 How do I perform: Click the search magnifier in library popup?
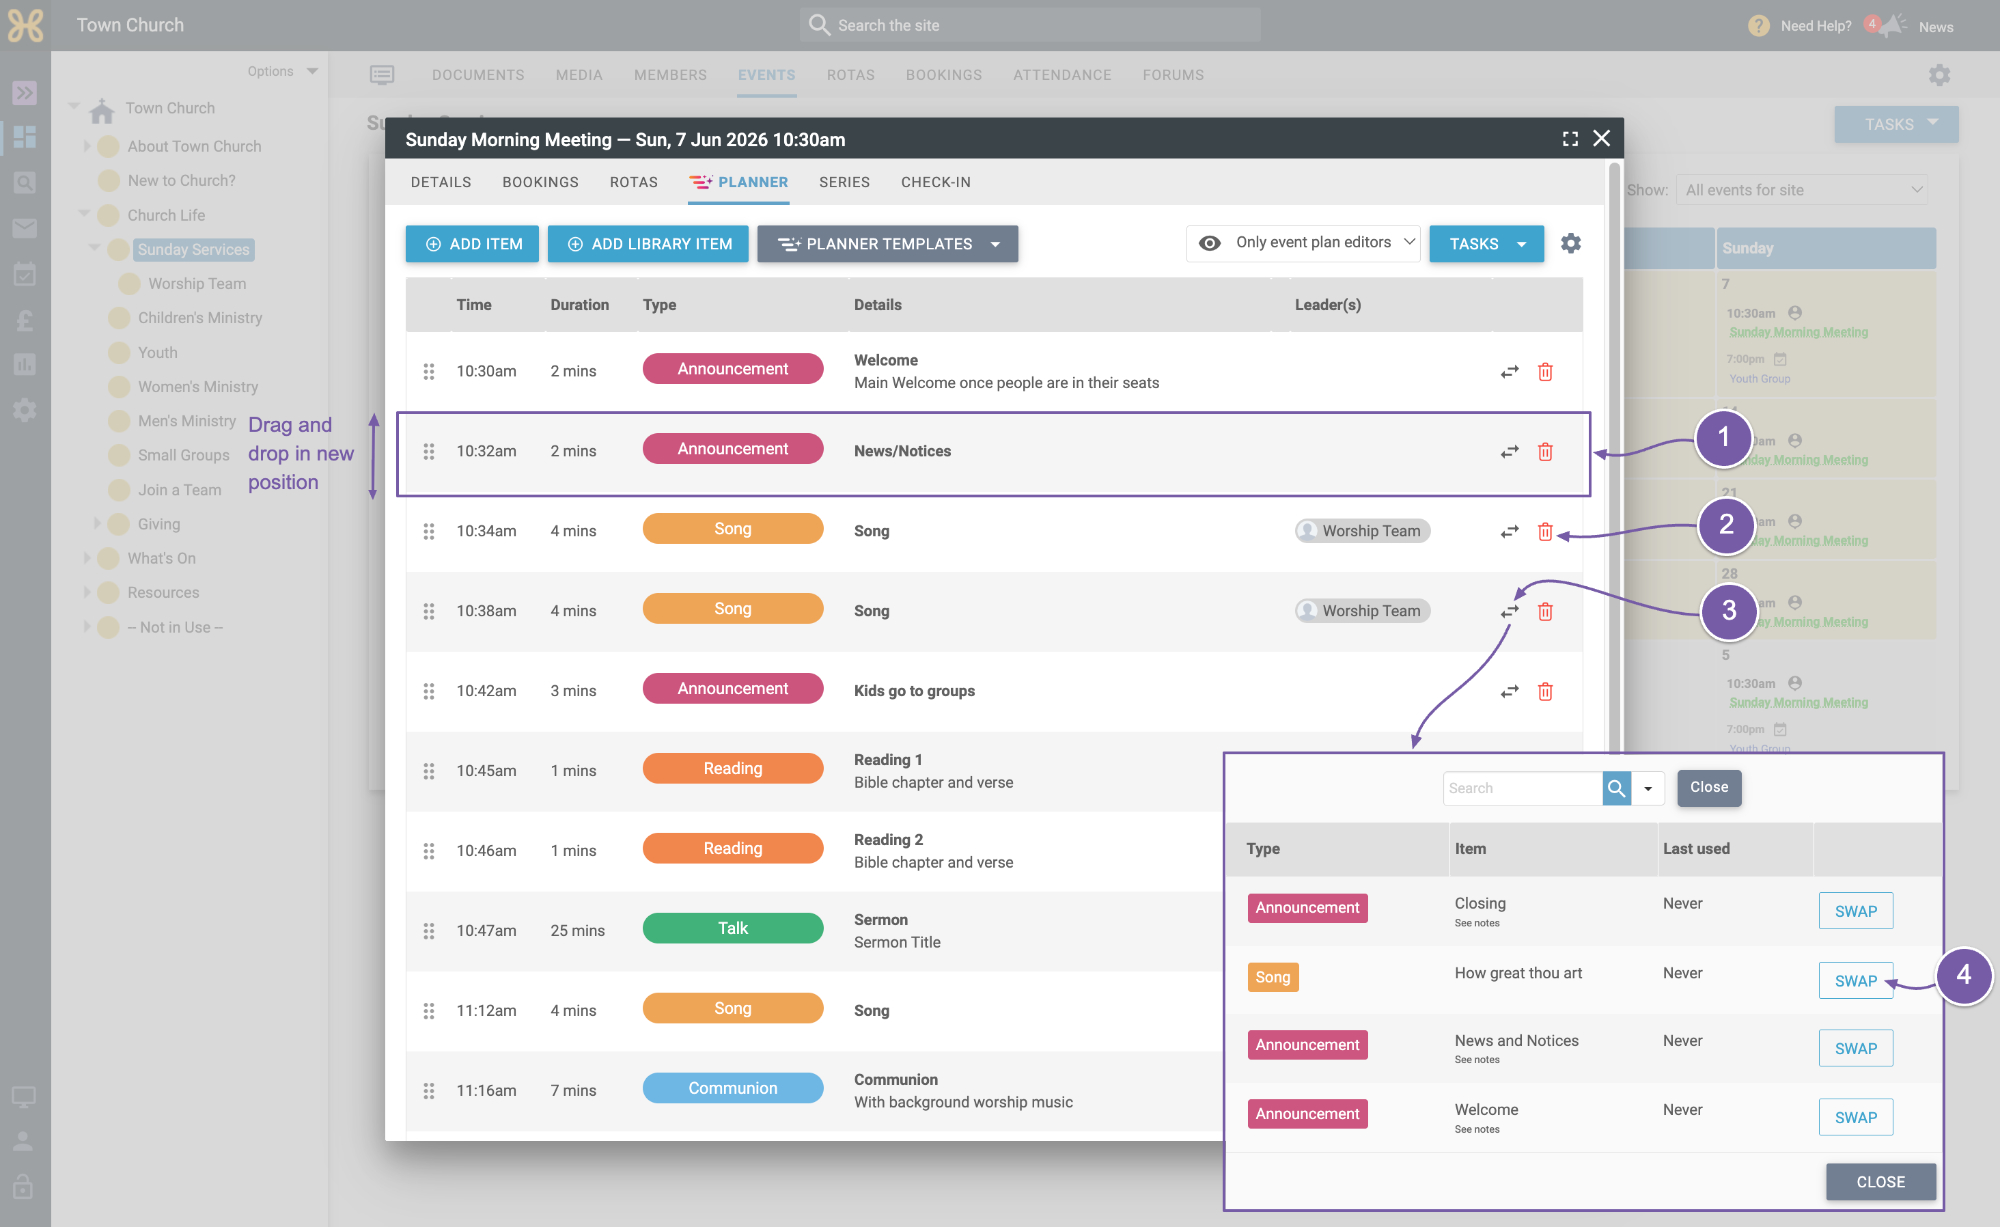point(1617,788)
